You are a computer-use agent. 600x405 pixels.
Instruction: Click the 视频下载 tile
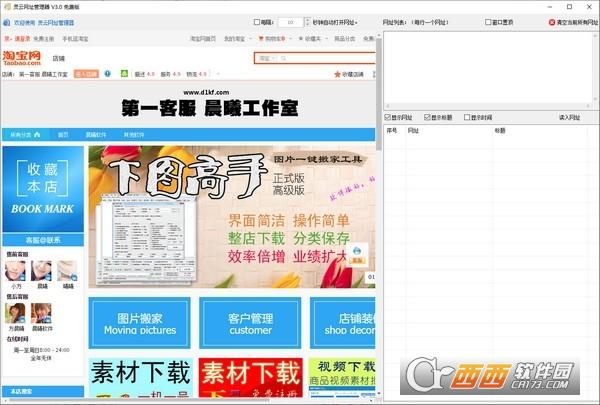pyautogui.click(x=342, y=377)
